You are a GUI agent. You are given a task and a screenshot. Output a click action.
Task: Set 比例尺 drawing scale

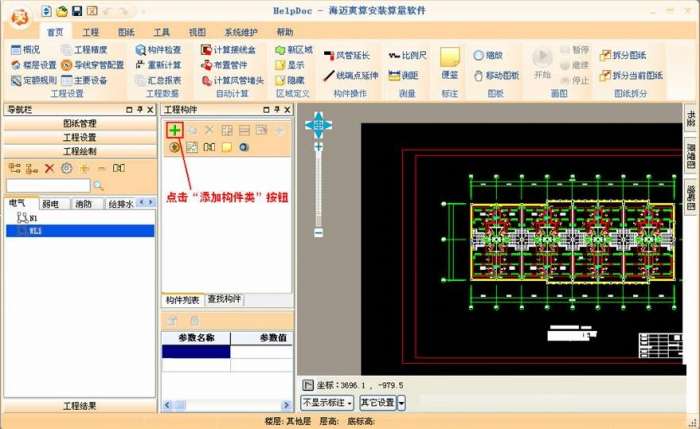click(x=408, y=55)
